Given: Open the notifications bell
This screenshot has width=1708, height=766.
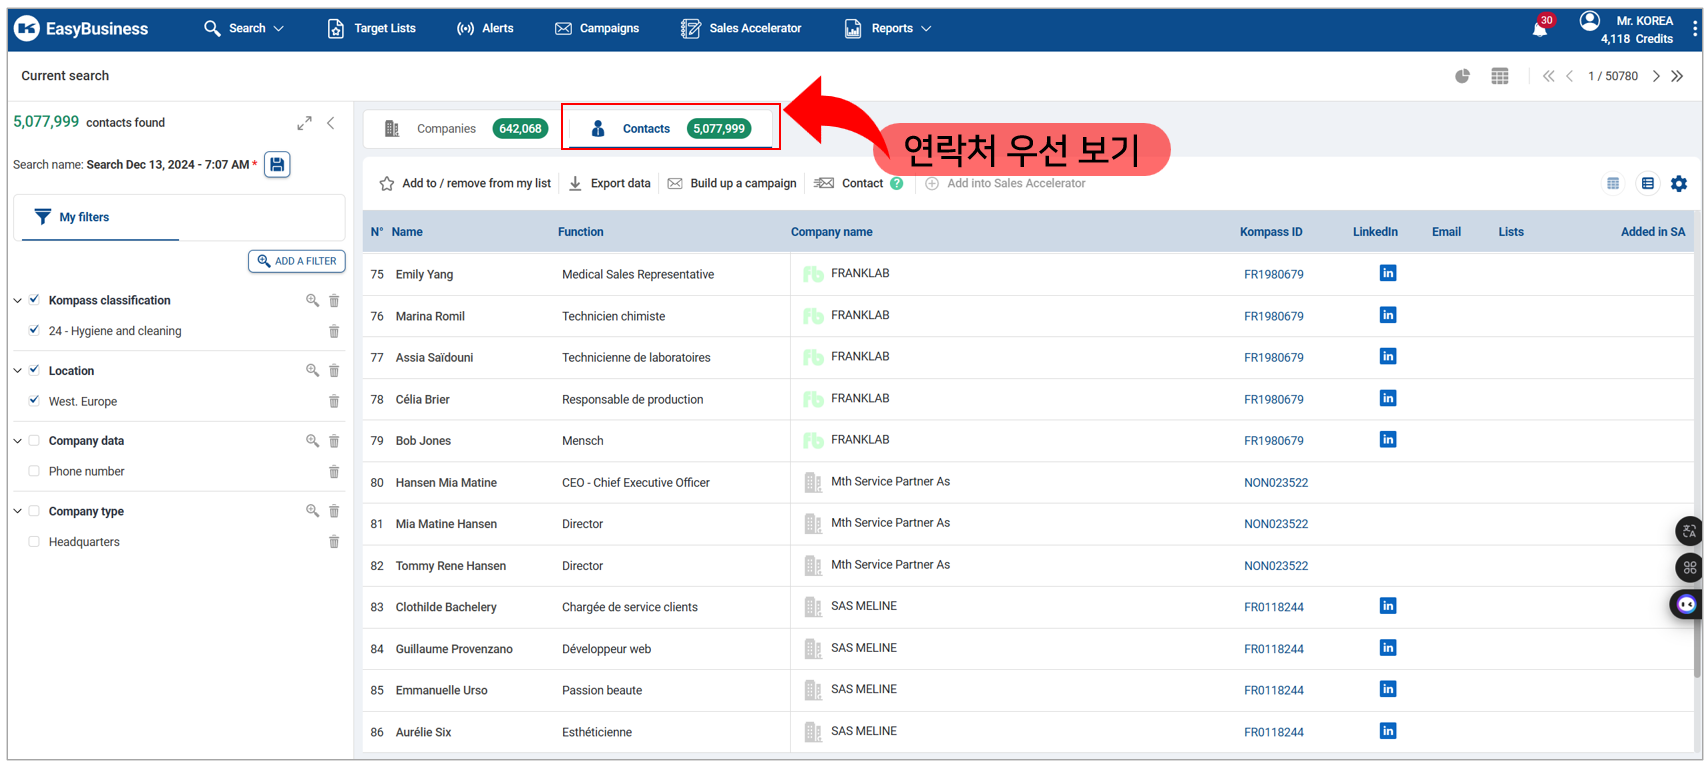Looking at the screenshot, I should (x=1539, y=29).
